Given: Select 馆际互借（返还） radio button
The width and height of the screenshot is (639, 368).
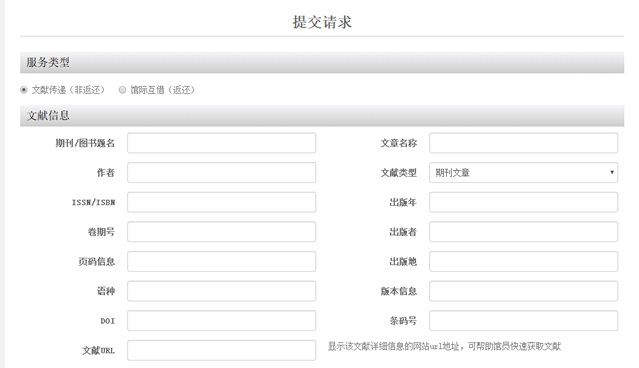Looking at the screenshot, I should [x=122, y=90].
